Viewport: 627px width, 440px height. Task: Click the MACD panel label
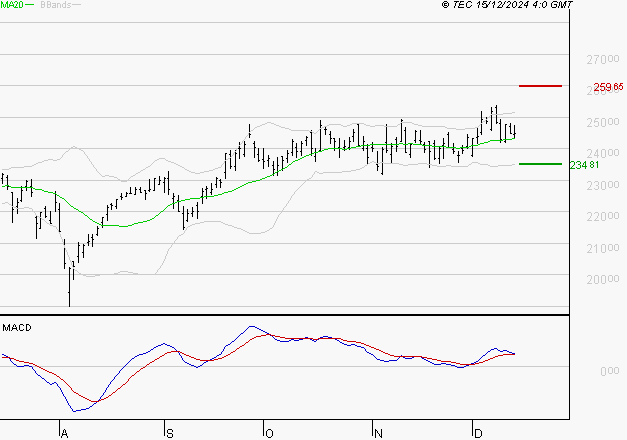17,328
